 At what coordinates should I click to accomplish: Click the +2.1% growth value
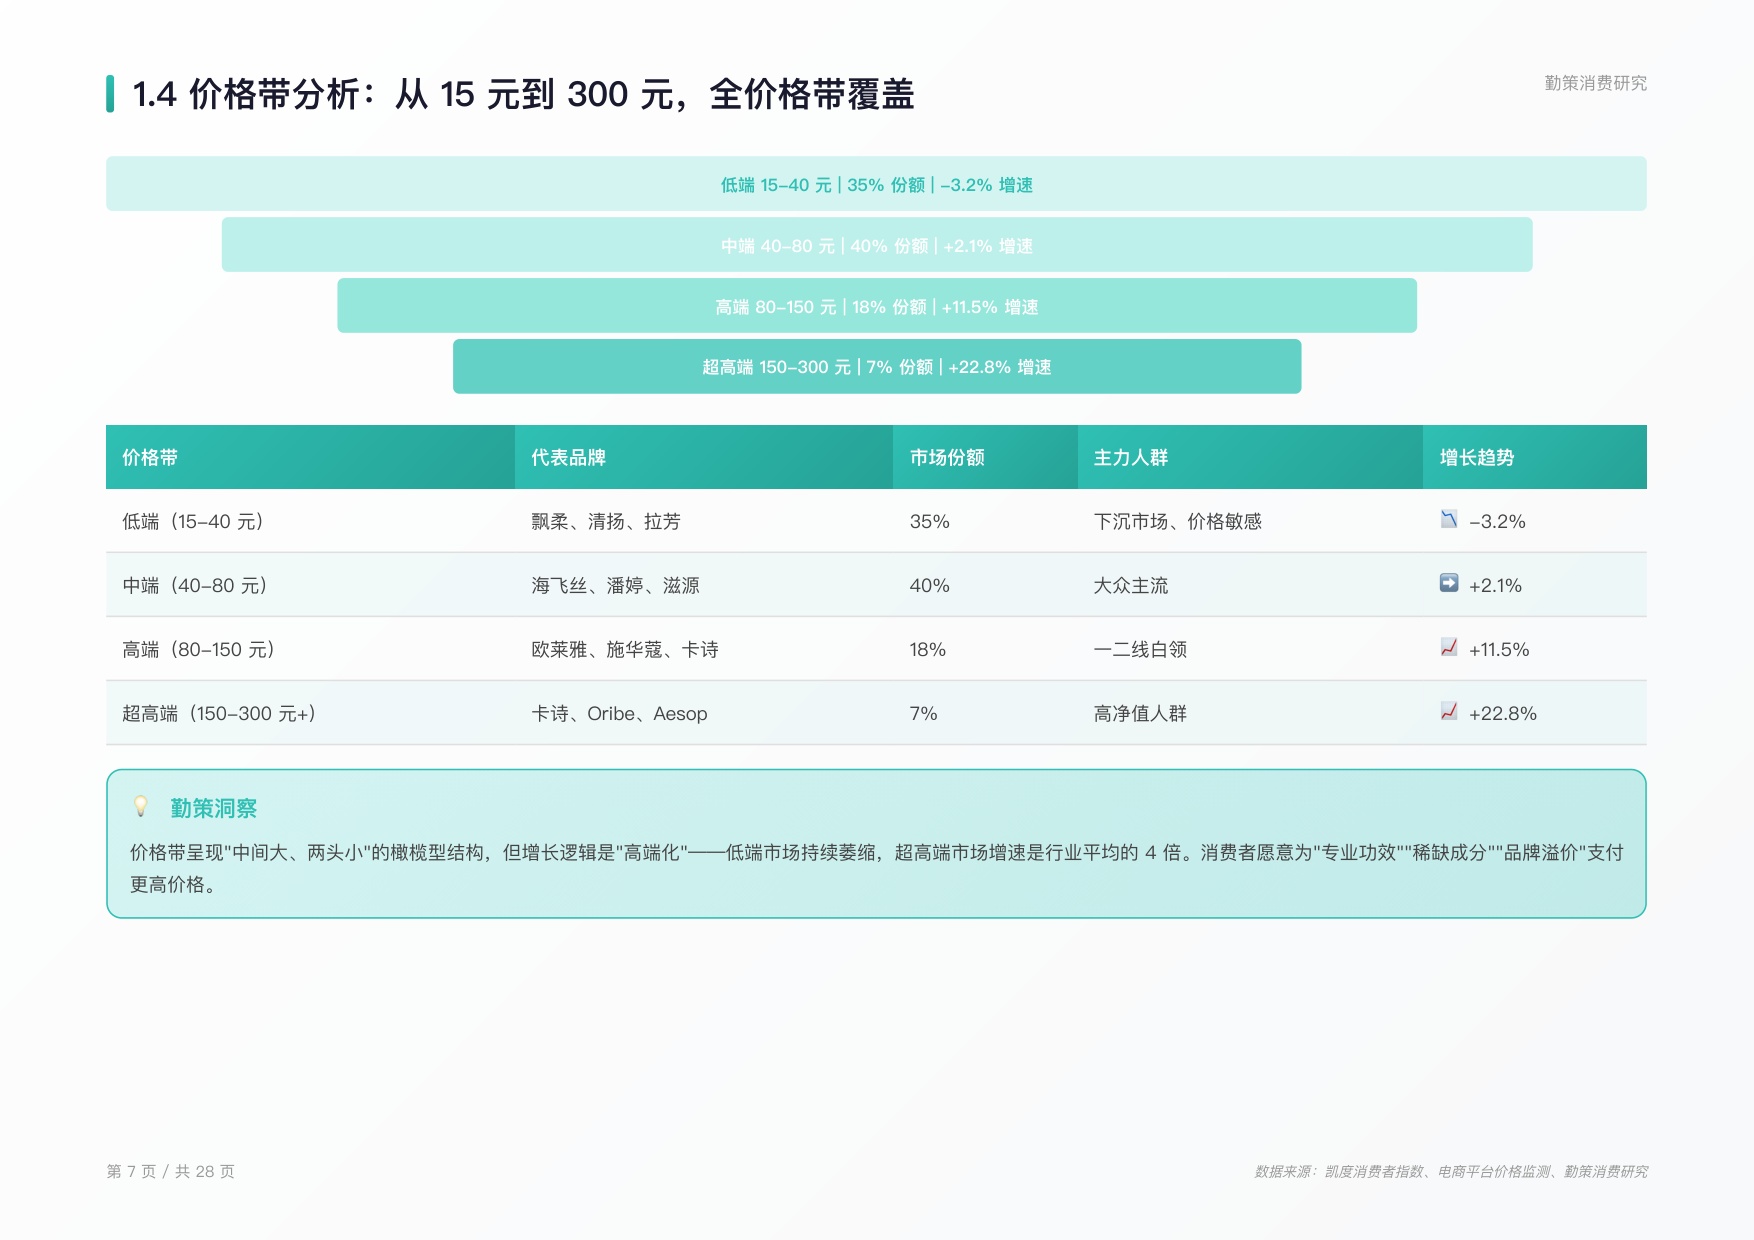1495,586
